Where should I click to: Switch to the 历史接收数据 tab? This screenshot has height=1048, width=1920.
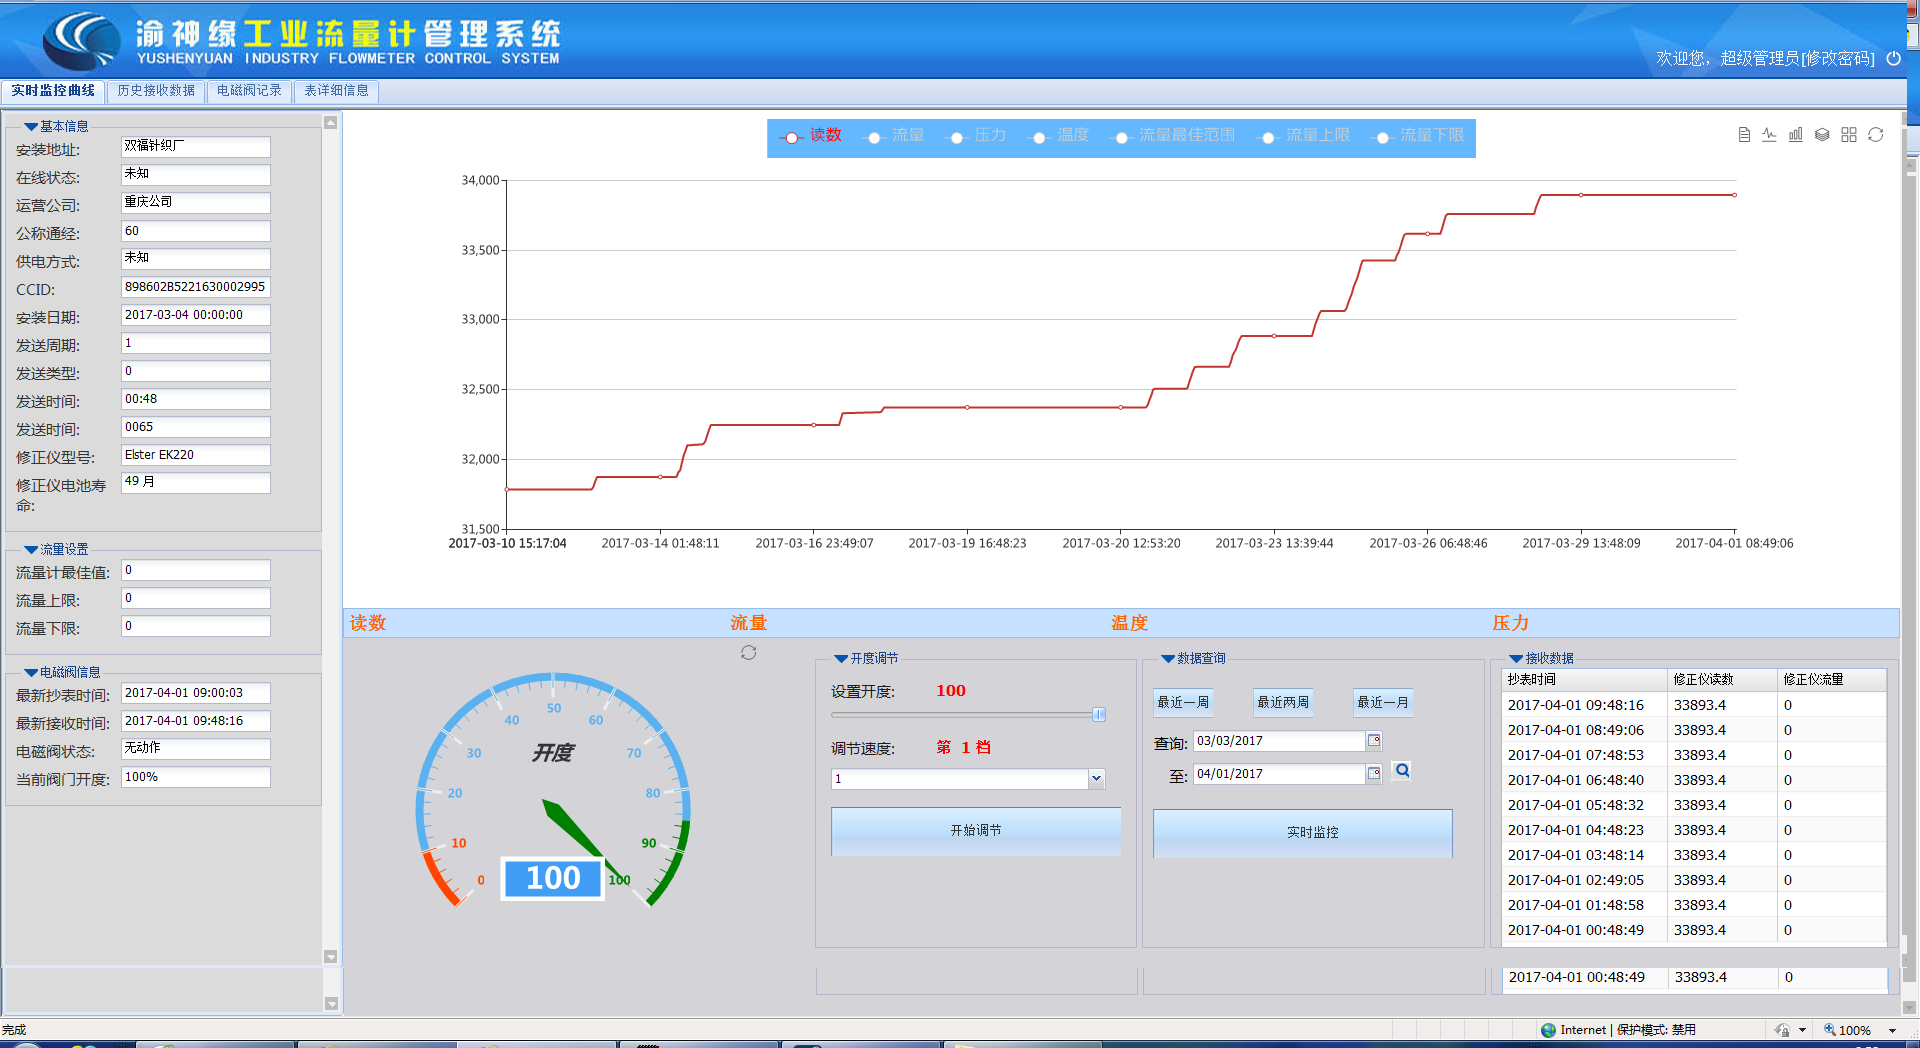156,91
